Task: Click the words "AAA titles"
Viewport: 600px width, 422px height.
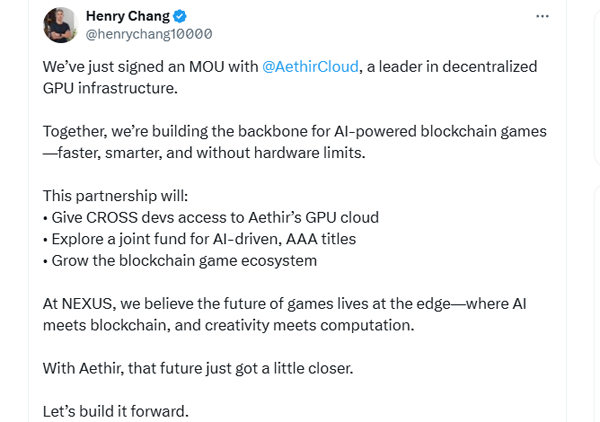Action: click(319, 239)
